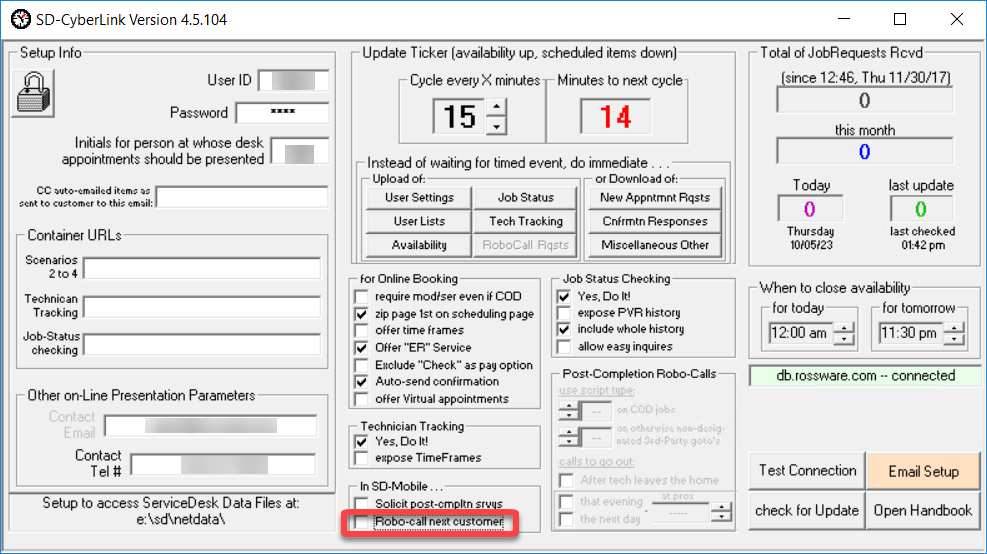Toggle Technician Tracking Yes, Do It!
The height and width of the screenshot is (554, 987).
tap(361, 441)
